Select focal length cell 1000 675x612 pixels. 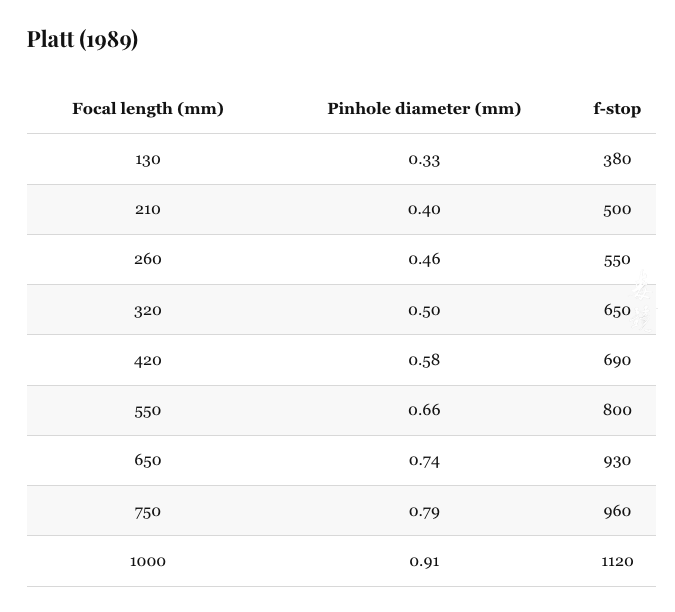tap(148, 561)
